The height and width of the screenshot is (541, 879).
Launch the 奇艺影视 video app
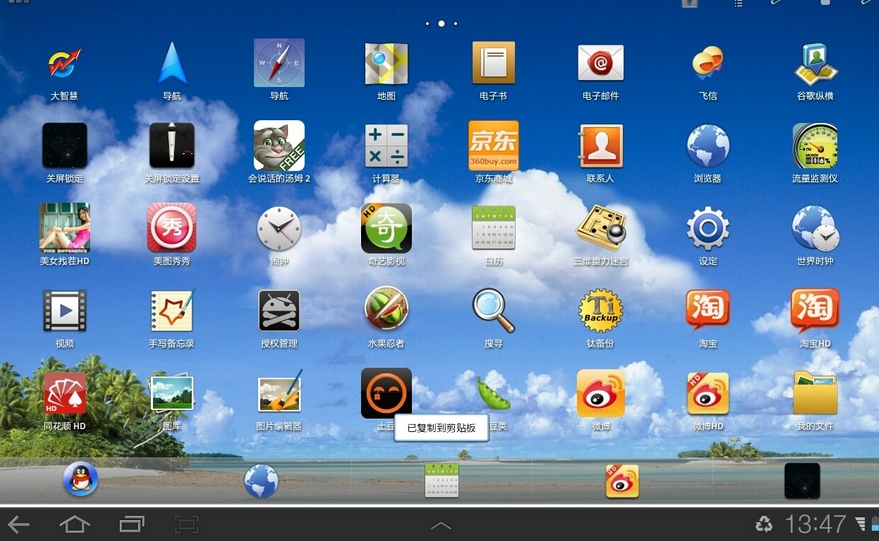coord(386,228)
